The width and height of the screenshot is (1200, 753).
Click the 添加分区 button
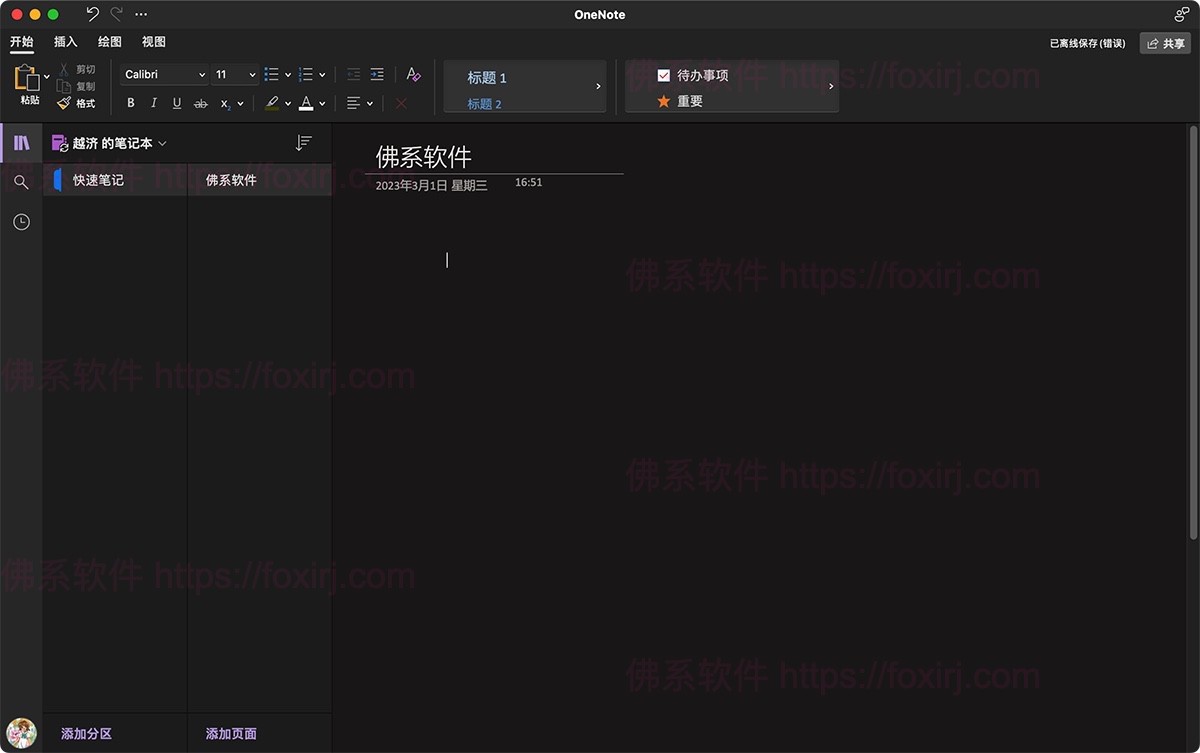(85, 733)
